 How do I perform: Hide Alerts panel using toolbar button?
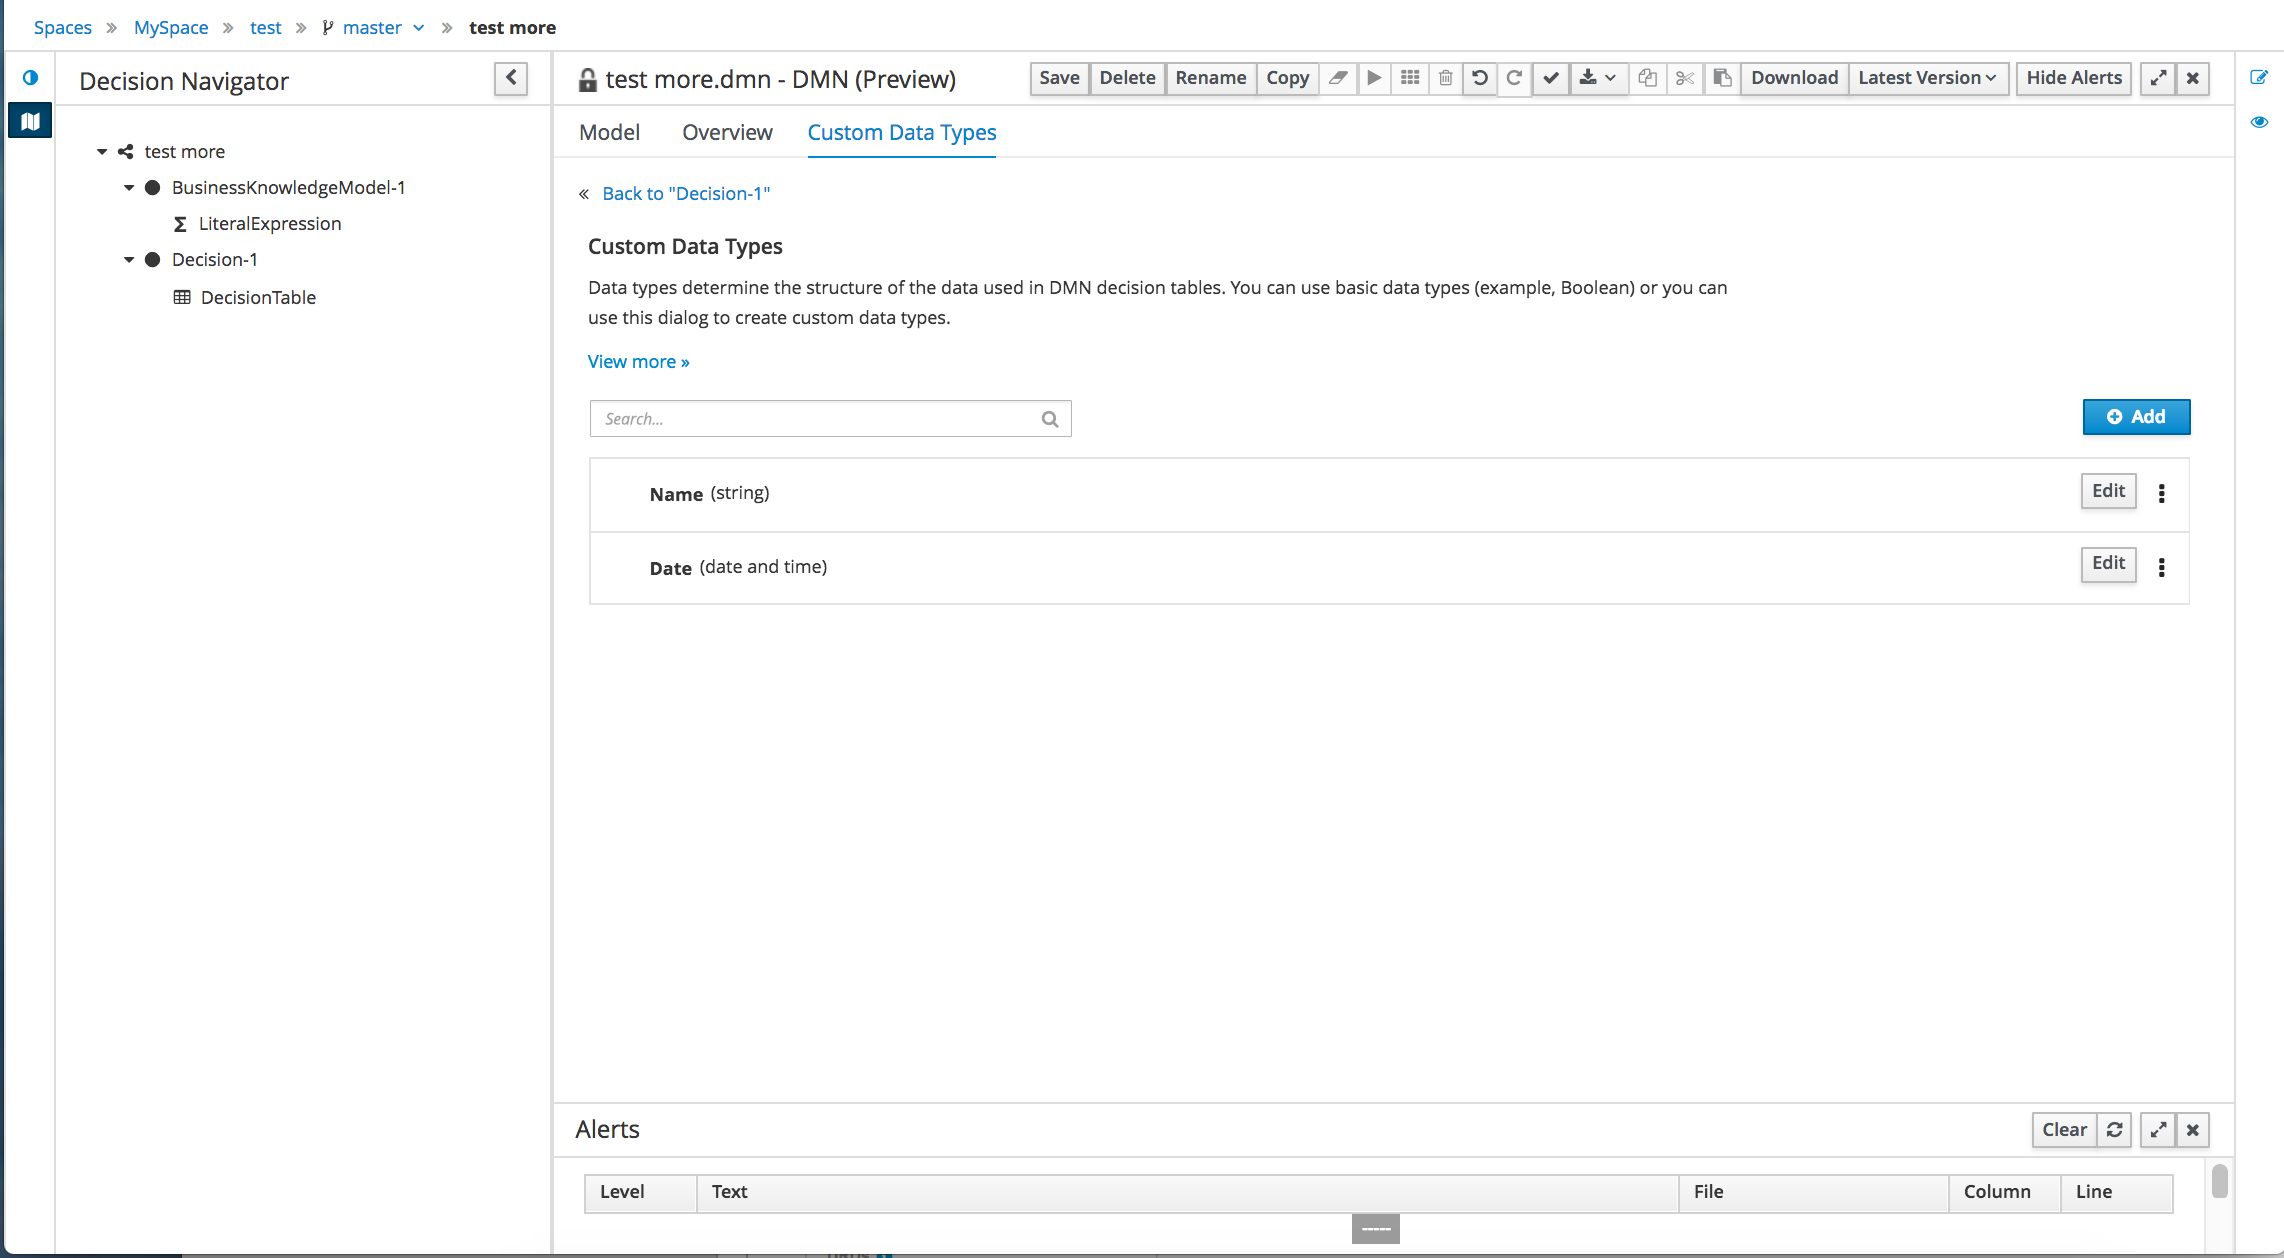pyautogui.click(x=2073, y=78)
